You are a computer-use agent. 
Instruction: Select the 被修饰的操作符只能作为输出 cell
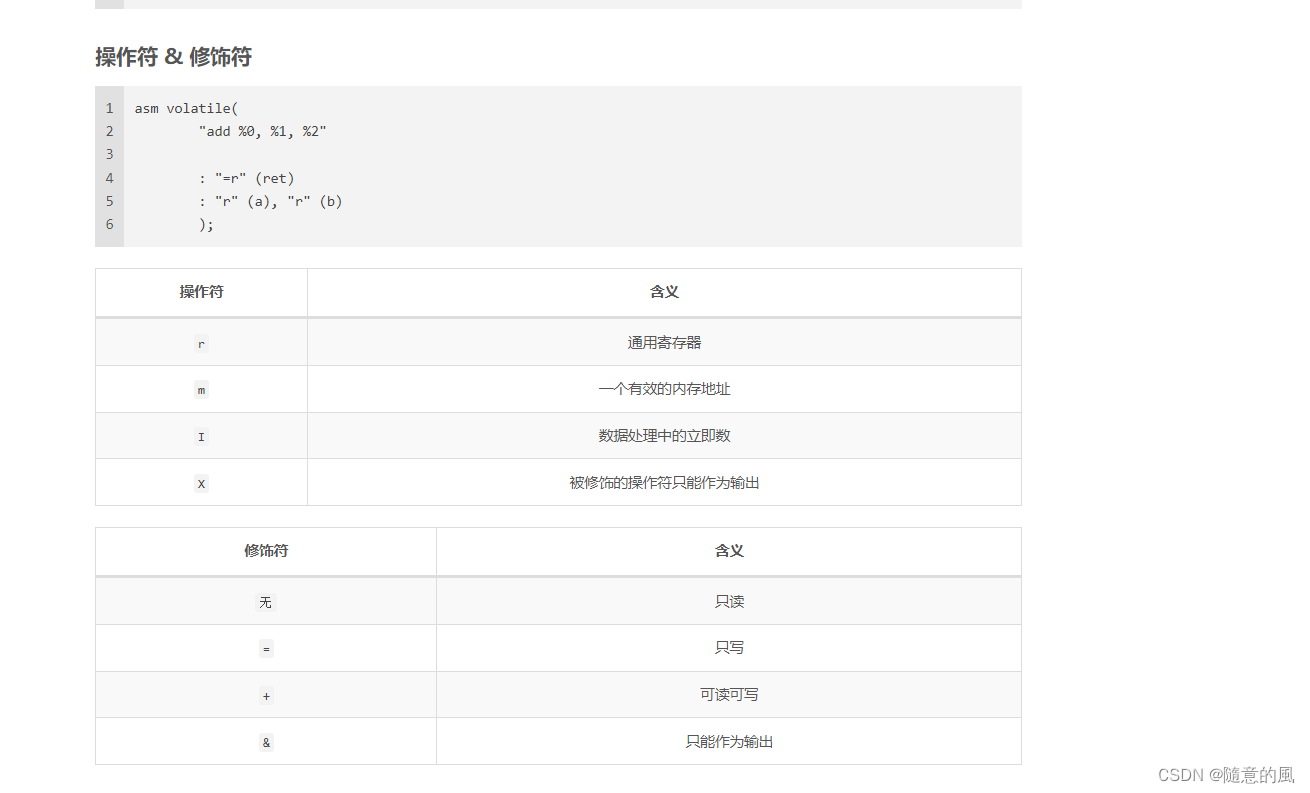point(663,482)
